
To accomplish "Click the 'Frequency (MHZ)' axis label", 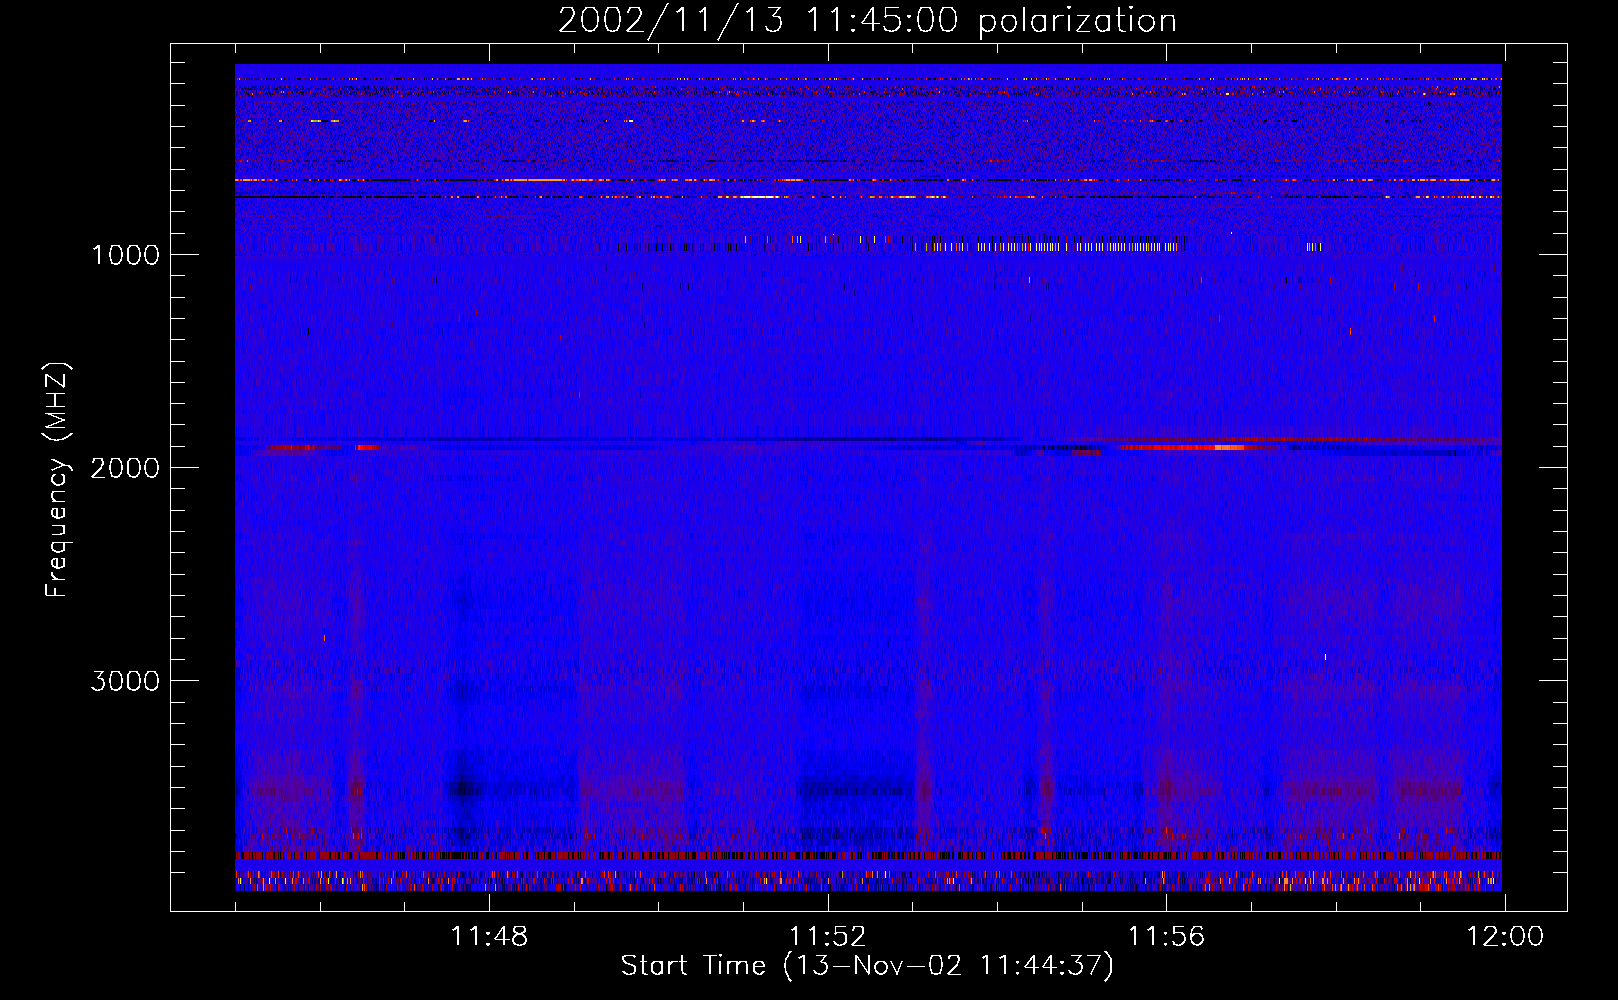I will pyautogui.click(x=58, y=480).
